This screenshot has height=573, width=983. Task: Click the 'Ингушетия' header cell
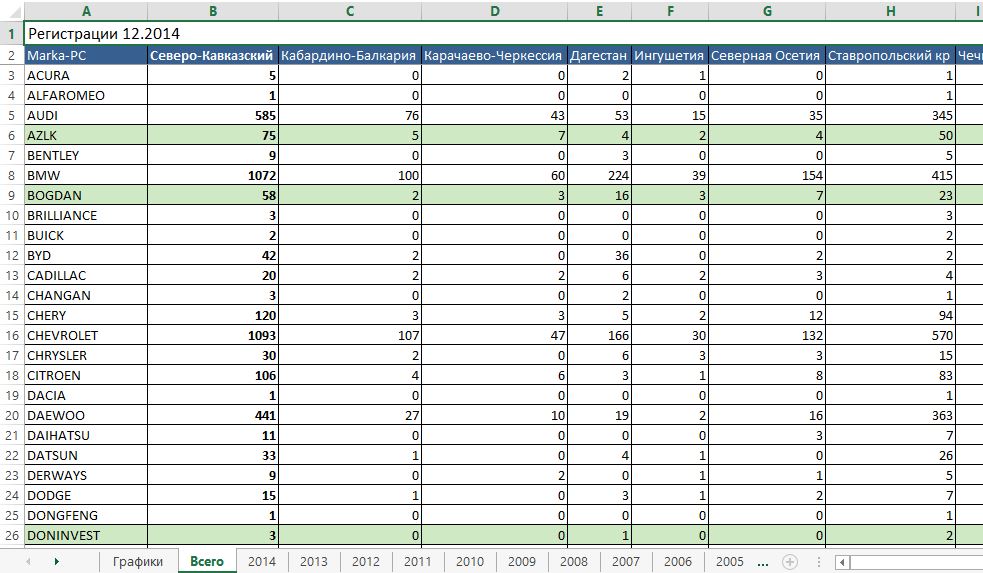coord(670,55)
